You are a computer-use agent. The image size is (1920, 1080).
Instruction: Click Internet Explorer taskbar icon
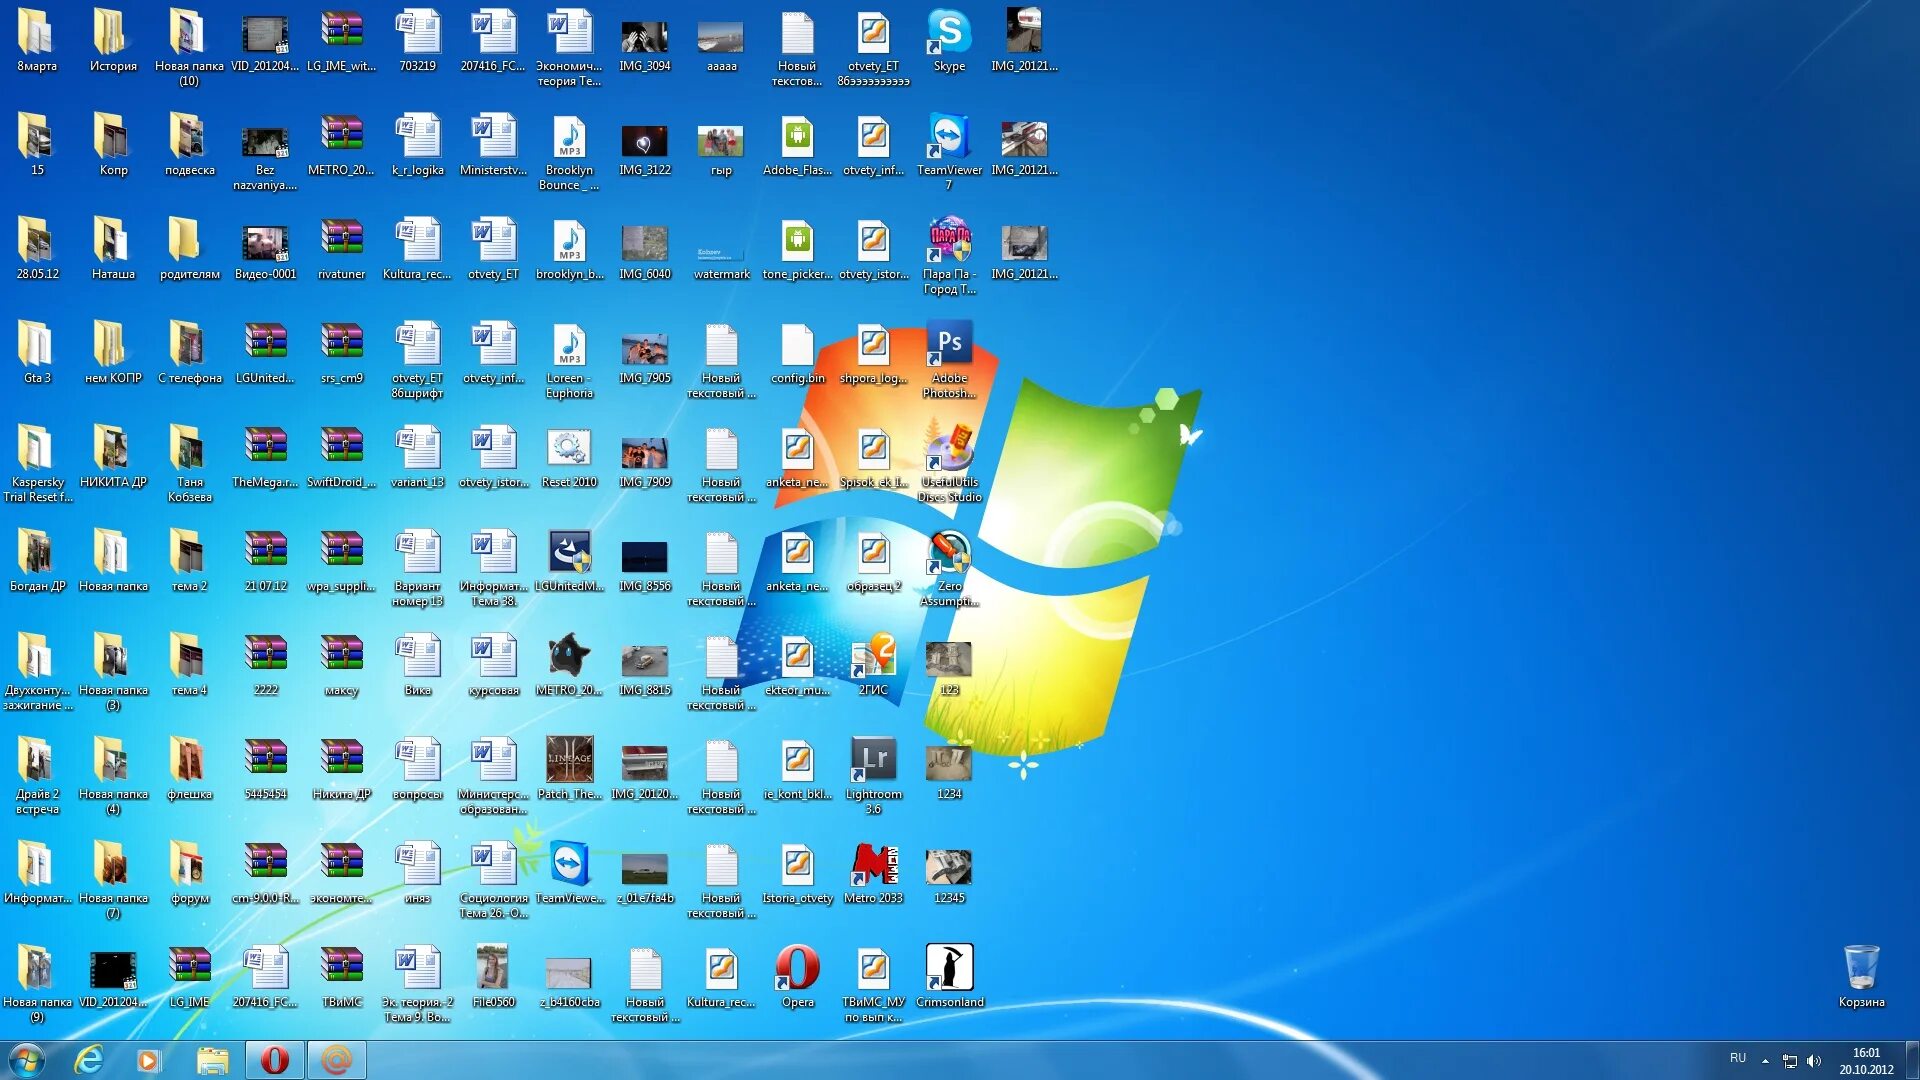[88, 1059]
